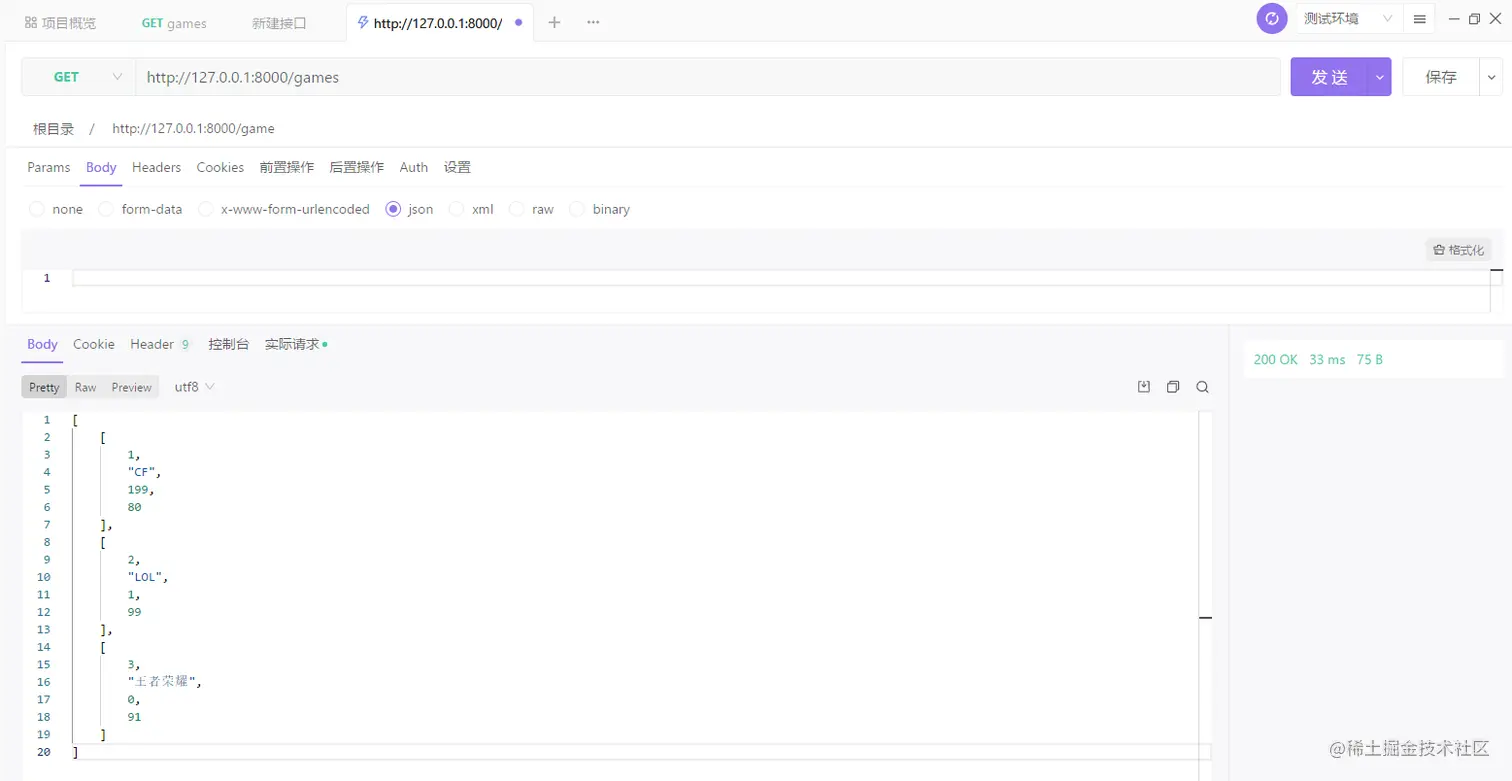The height and width of the screenshot is (781, 1512).
Task: Search the response with magnifier icon
Action: click(x=1203, y=387)
